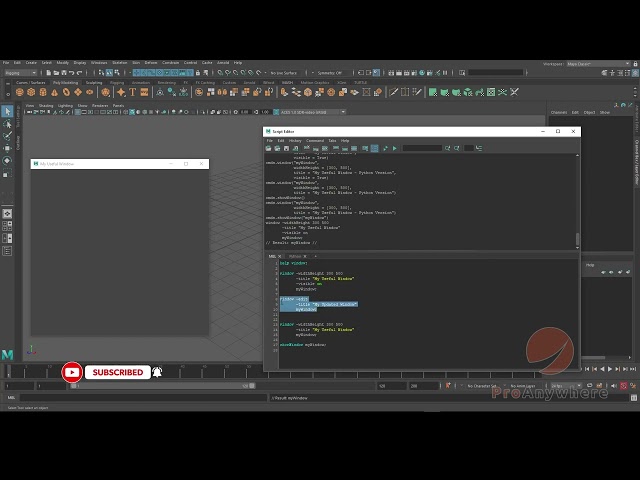
Task: Open the Rigging menu set dropdown
Action: (x=20, y=73)
